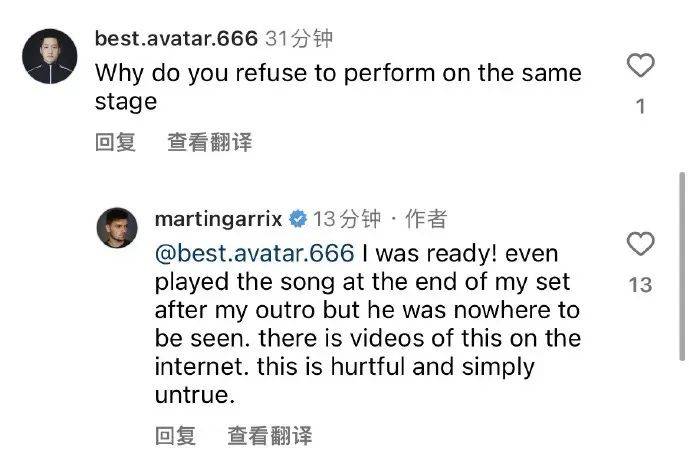
Task: Translate the first comment with 查看翻译
Action: (209, 142)
